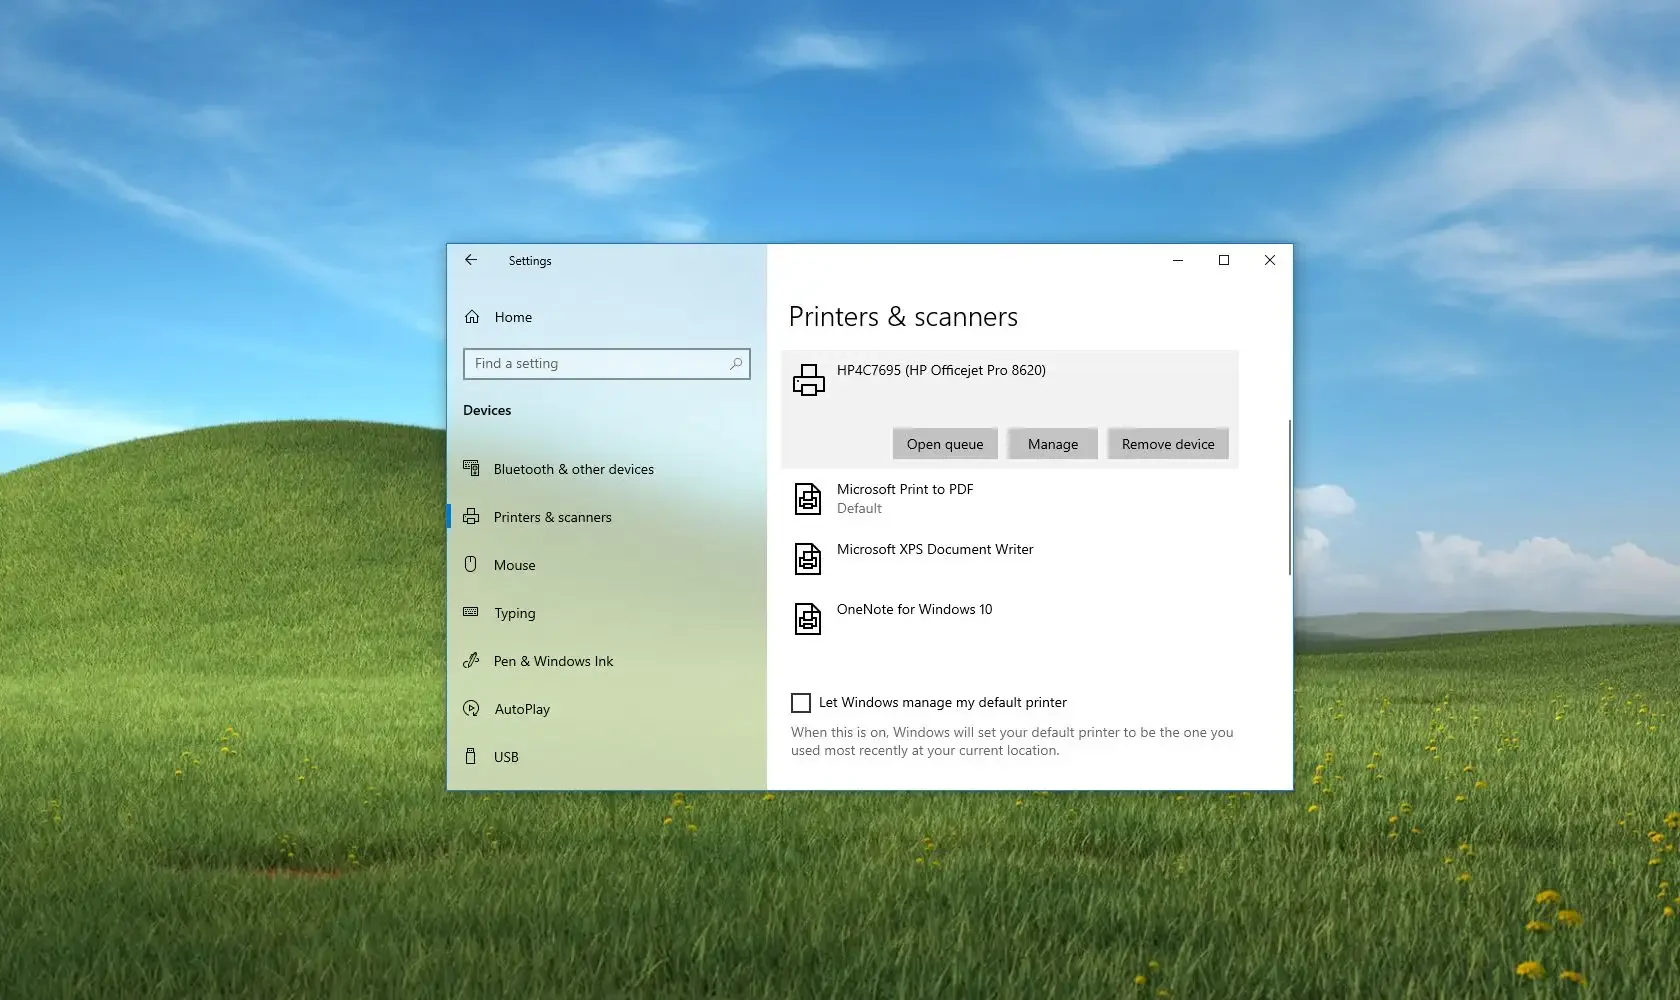Remove the HP Officejet Pro device
Image resolution: width=1680 pixels, height=1000 pixels.
click(x=1167, y=443)
